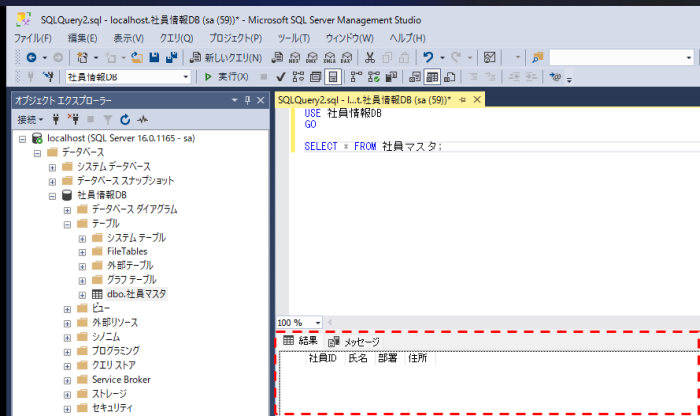Expand the dbo.社員マスタ table node

(82, 295)
